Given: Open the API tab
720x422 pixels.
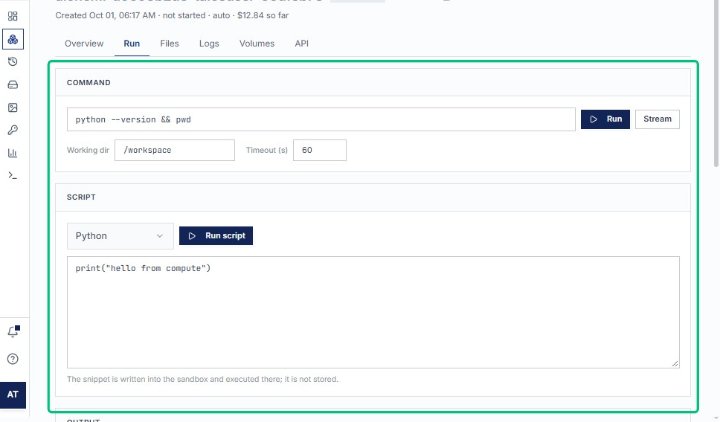Looking at the screenshot, I should click(301, 44).
